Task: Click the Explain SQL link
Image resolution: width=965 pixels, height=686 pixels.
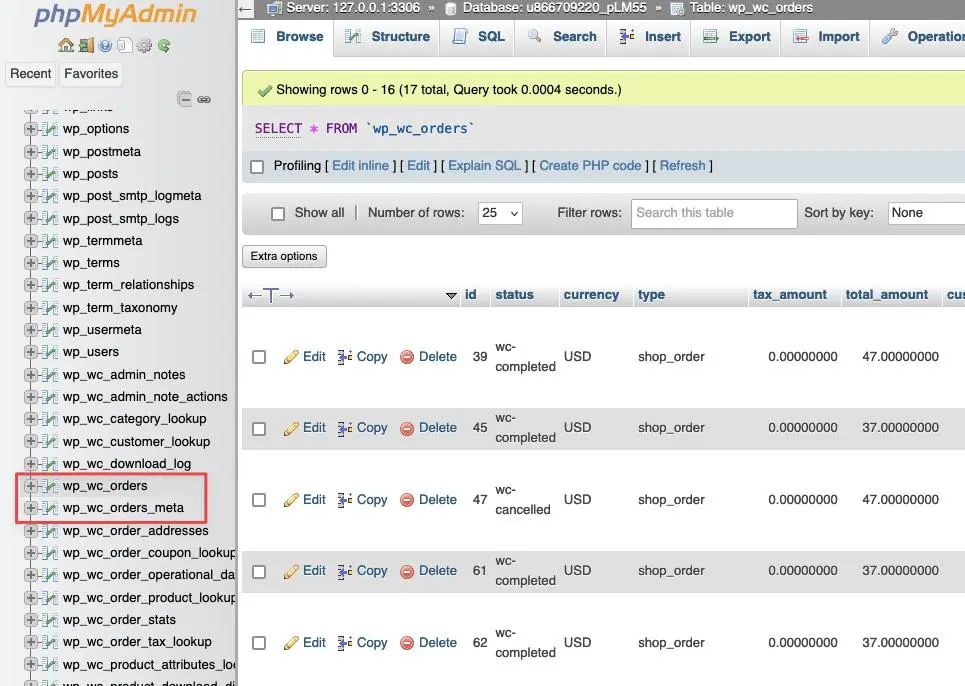Action: pyautogui.click(x=484, y=166)
